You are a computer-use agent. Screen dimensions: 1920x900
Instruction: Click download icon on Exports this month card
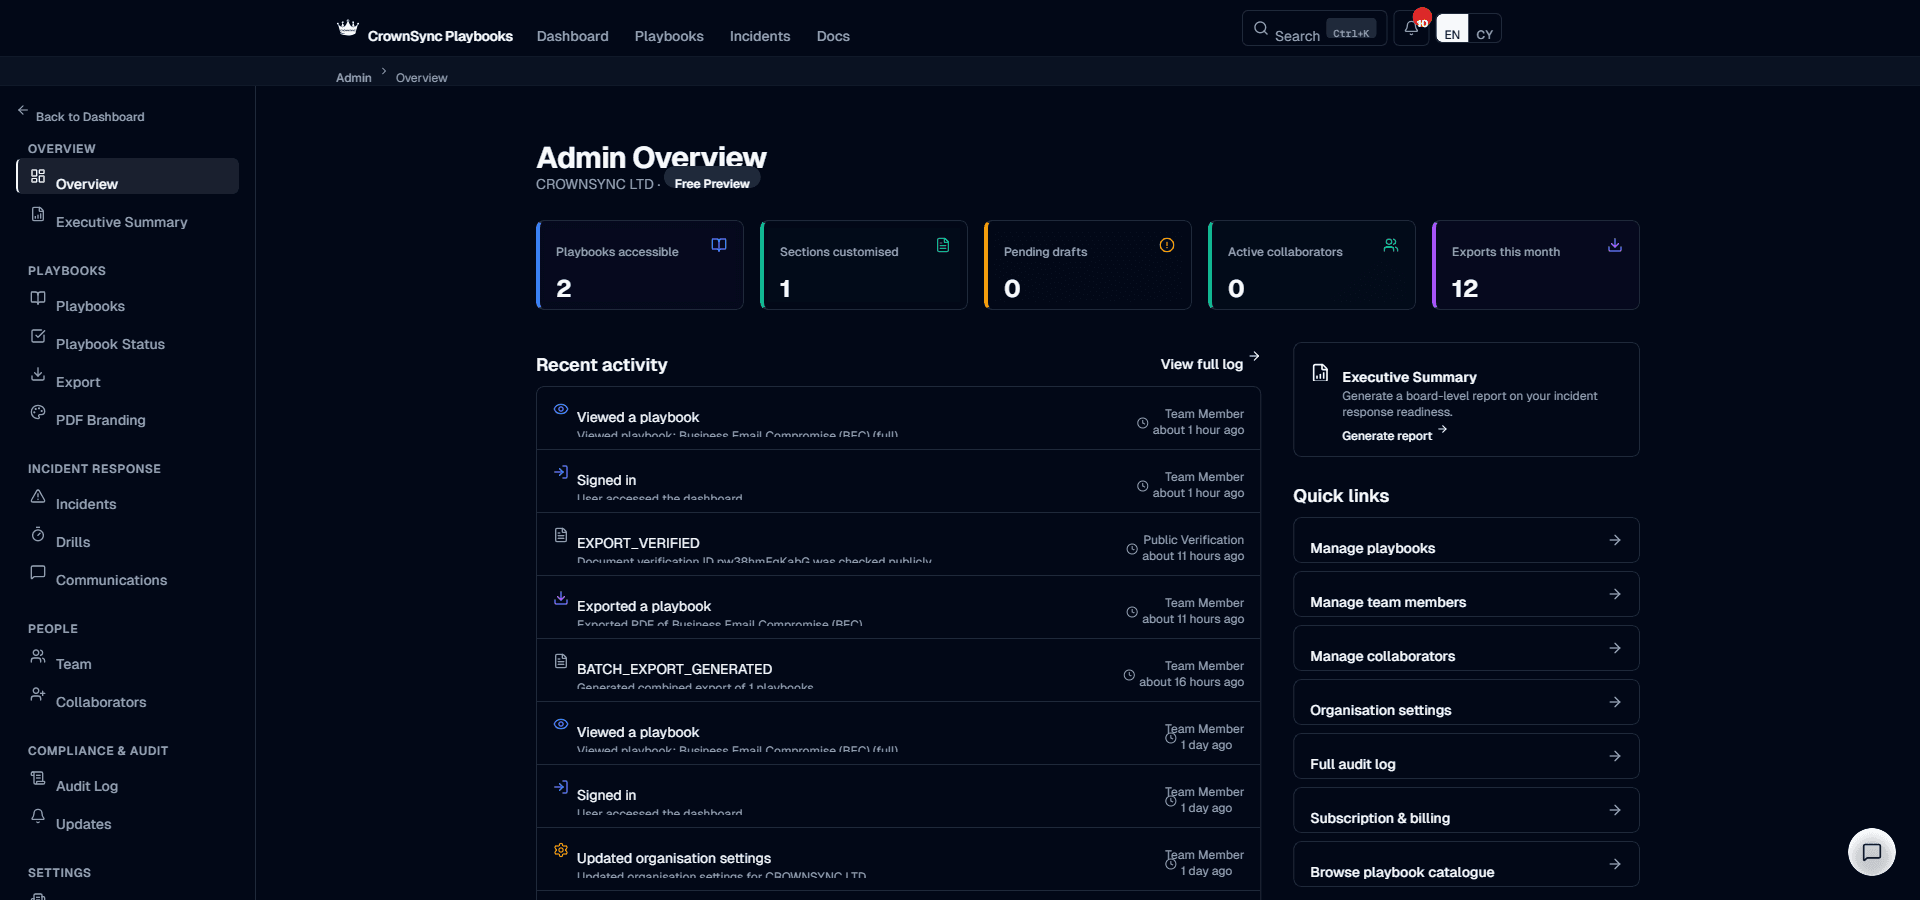[1615, 245]
